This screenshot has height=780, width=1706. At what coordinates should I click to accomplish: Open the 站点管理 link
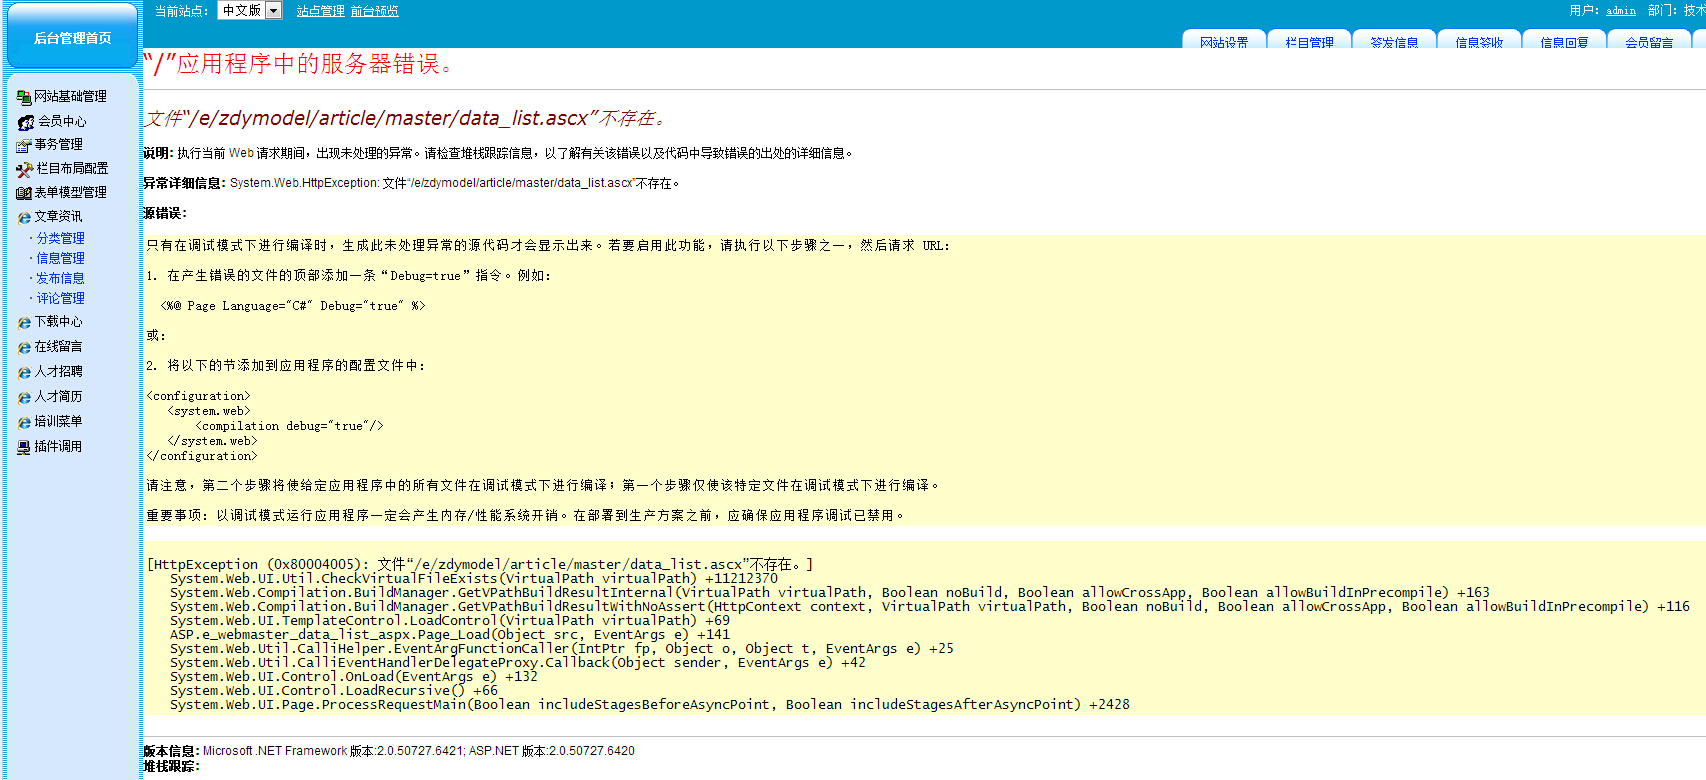(320, 11)
